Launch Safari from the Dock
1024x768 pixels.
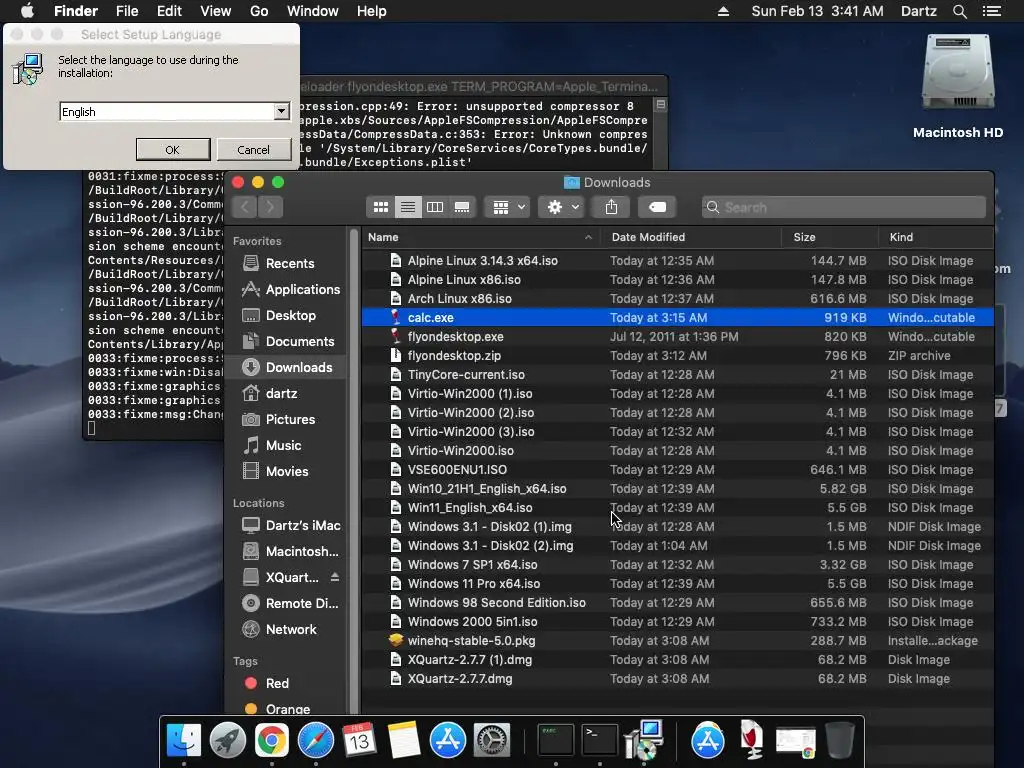[x=315, y=741]
